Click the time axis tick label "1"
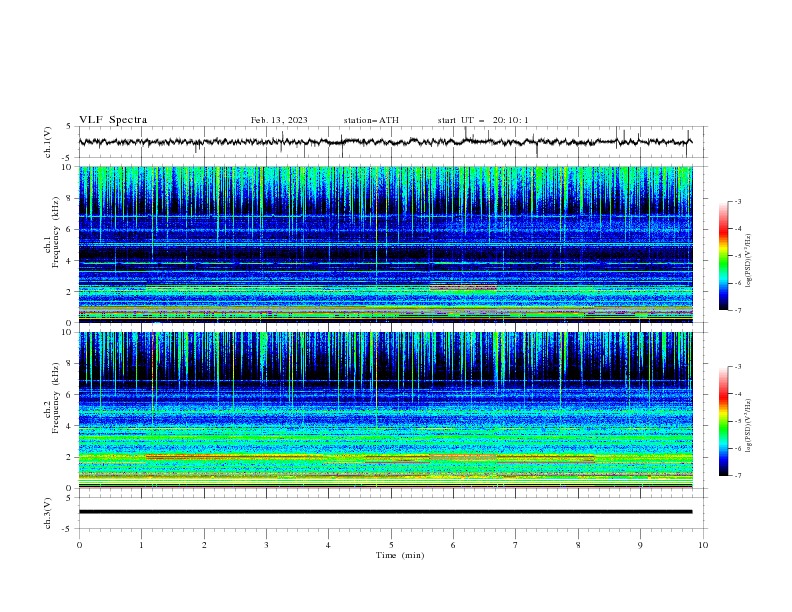This screenshot has width=792, height=612. [x=141, y=545]
